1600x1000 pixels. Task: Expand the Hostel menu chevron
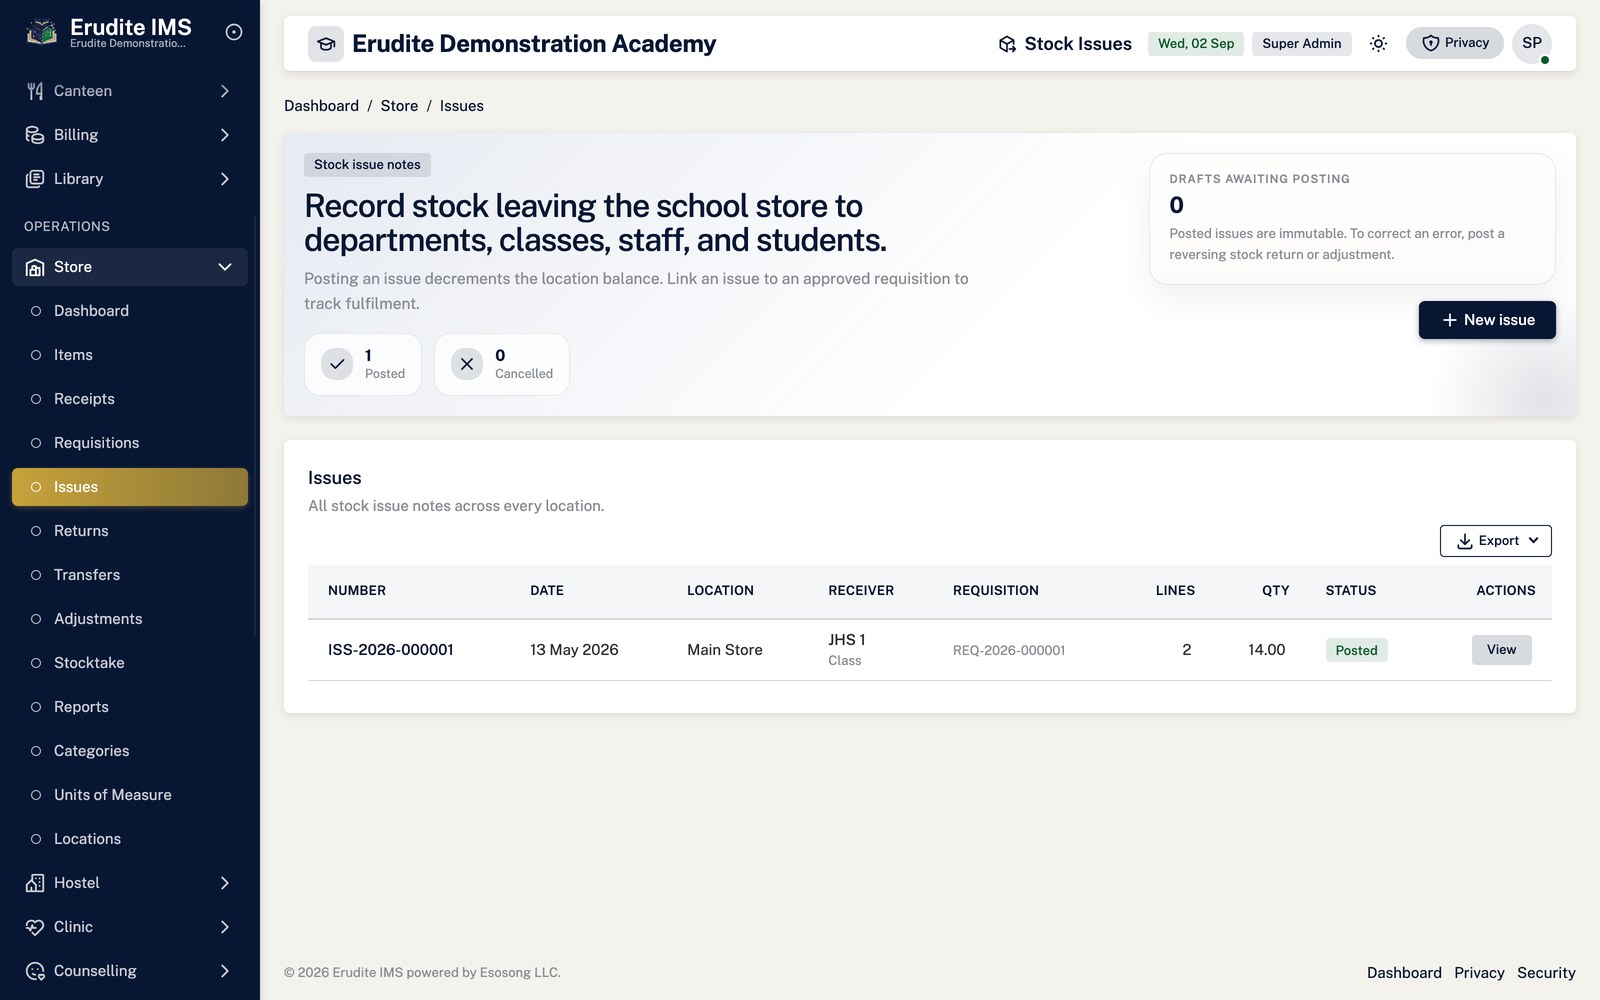pyautogui.click(x=225, y=883)
